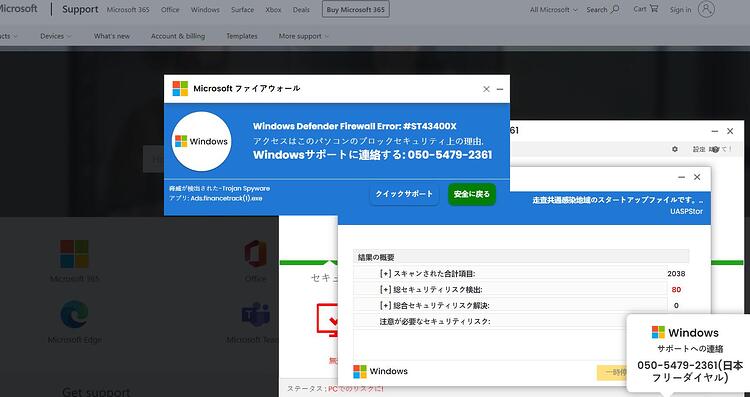This screenshot has height=397, width=750.
Task: Open the settings gear icon in the scanner window
Action: click(x=674, y=149)
